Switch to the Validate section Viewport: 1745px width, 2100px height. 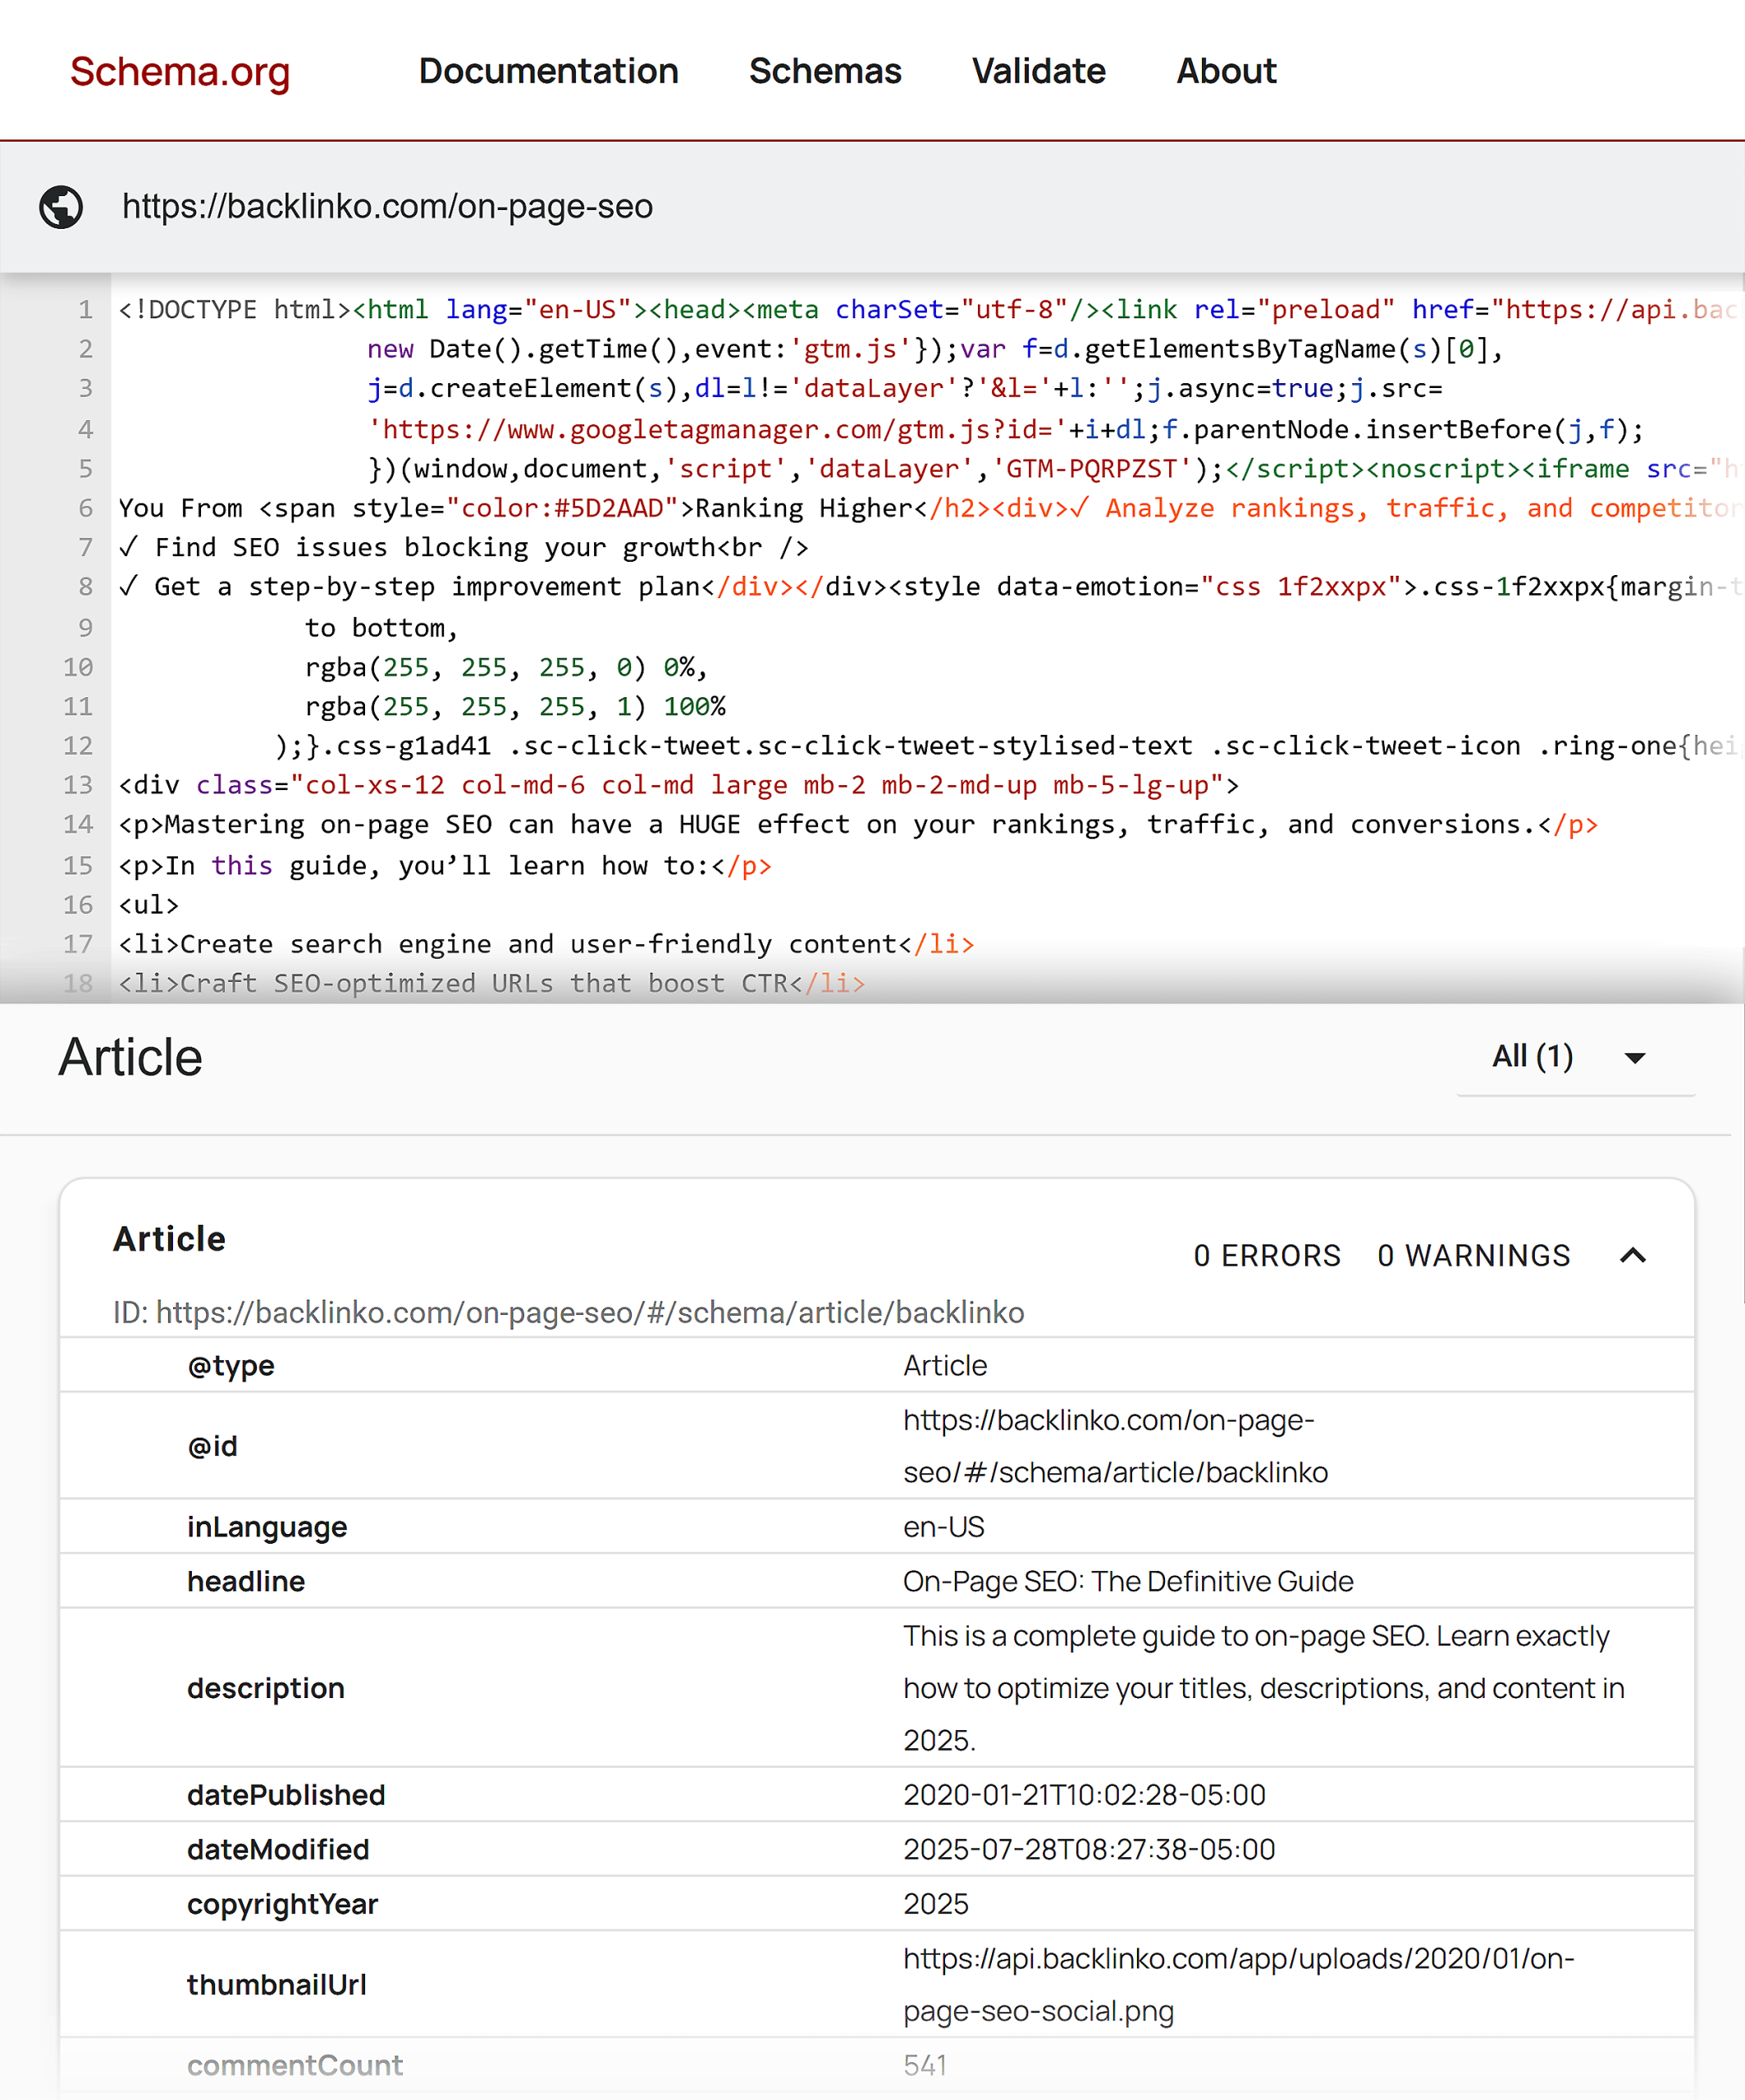point(1038,71)
